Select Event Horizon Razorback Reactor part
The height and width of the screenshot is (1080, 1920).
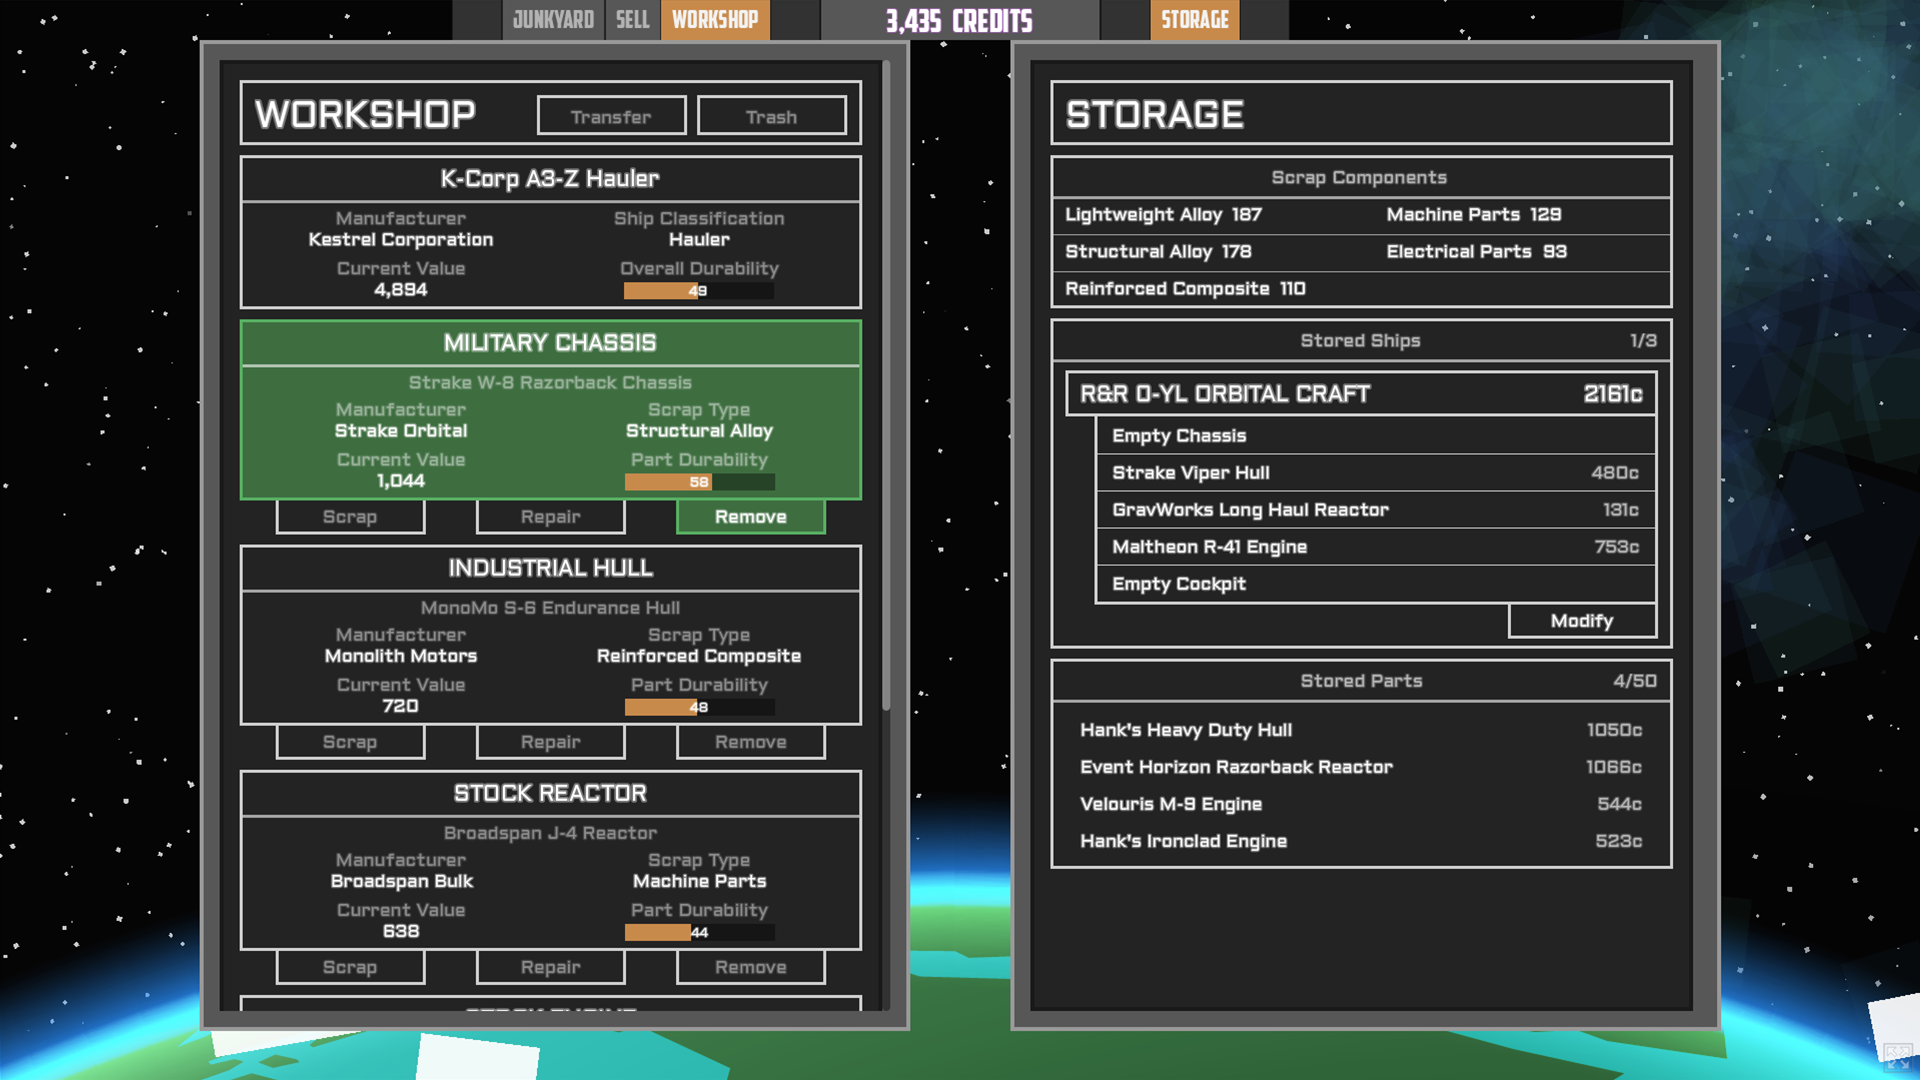point(1361,767)
